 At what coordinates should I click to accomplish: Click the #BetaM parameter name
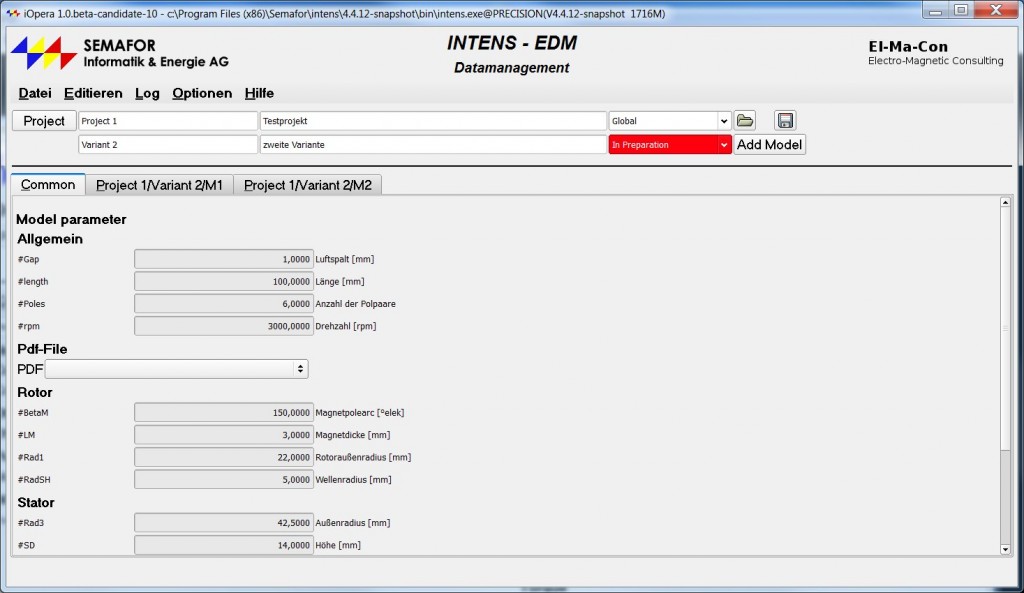coord(33,413)
